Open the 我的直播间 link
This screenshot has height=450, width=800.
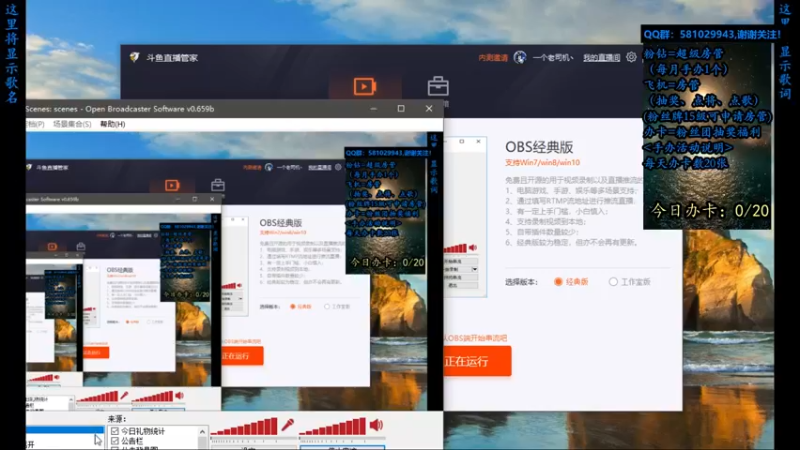pos(602,58)
